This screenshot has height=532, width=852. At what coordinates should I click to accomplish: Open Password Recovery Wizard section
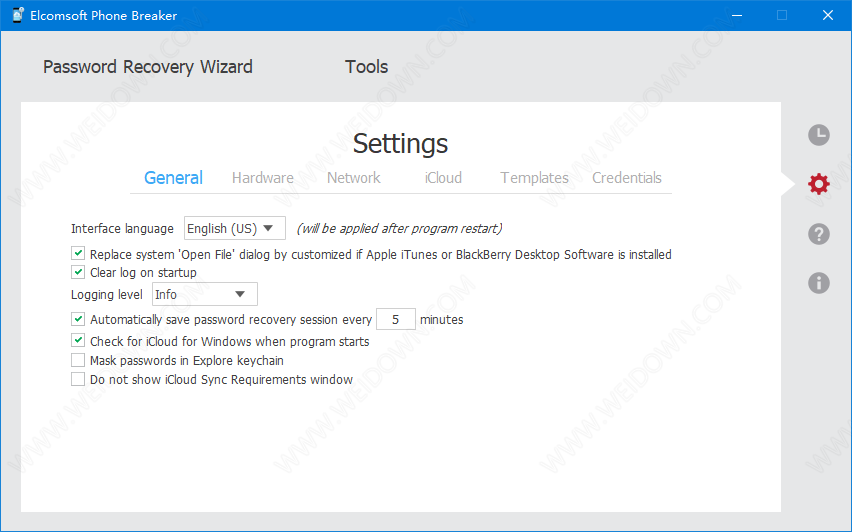(x=148, y=67)
